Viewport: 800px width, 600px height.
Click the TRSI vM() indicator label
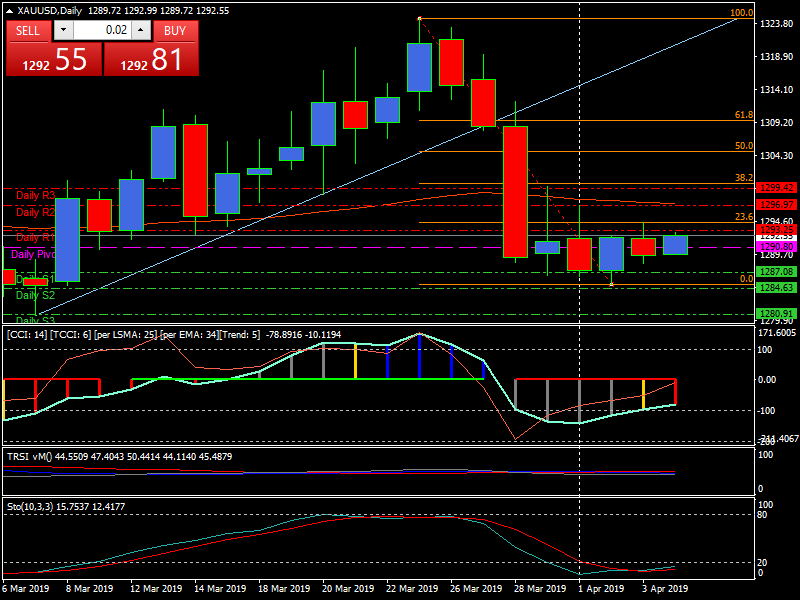coord(29,456)
